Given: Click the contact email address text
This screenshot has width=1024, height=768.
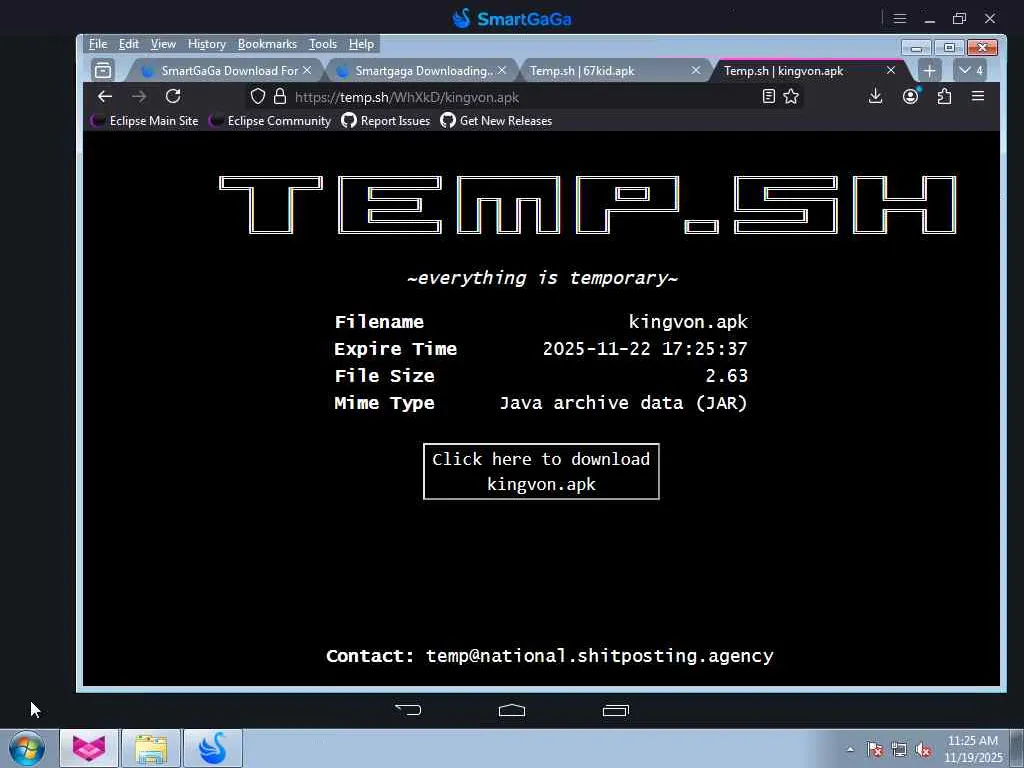Looking at the screenshot, I should (600, 656).
